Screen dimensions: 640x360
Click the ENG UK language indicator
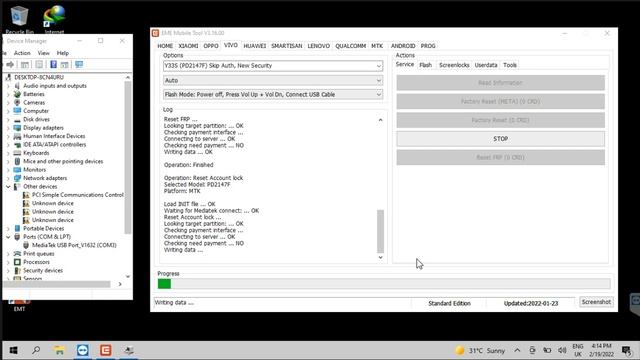pyautogui.click(x=578, y=350)
